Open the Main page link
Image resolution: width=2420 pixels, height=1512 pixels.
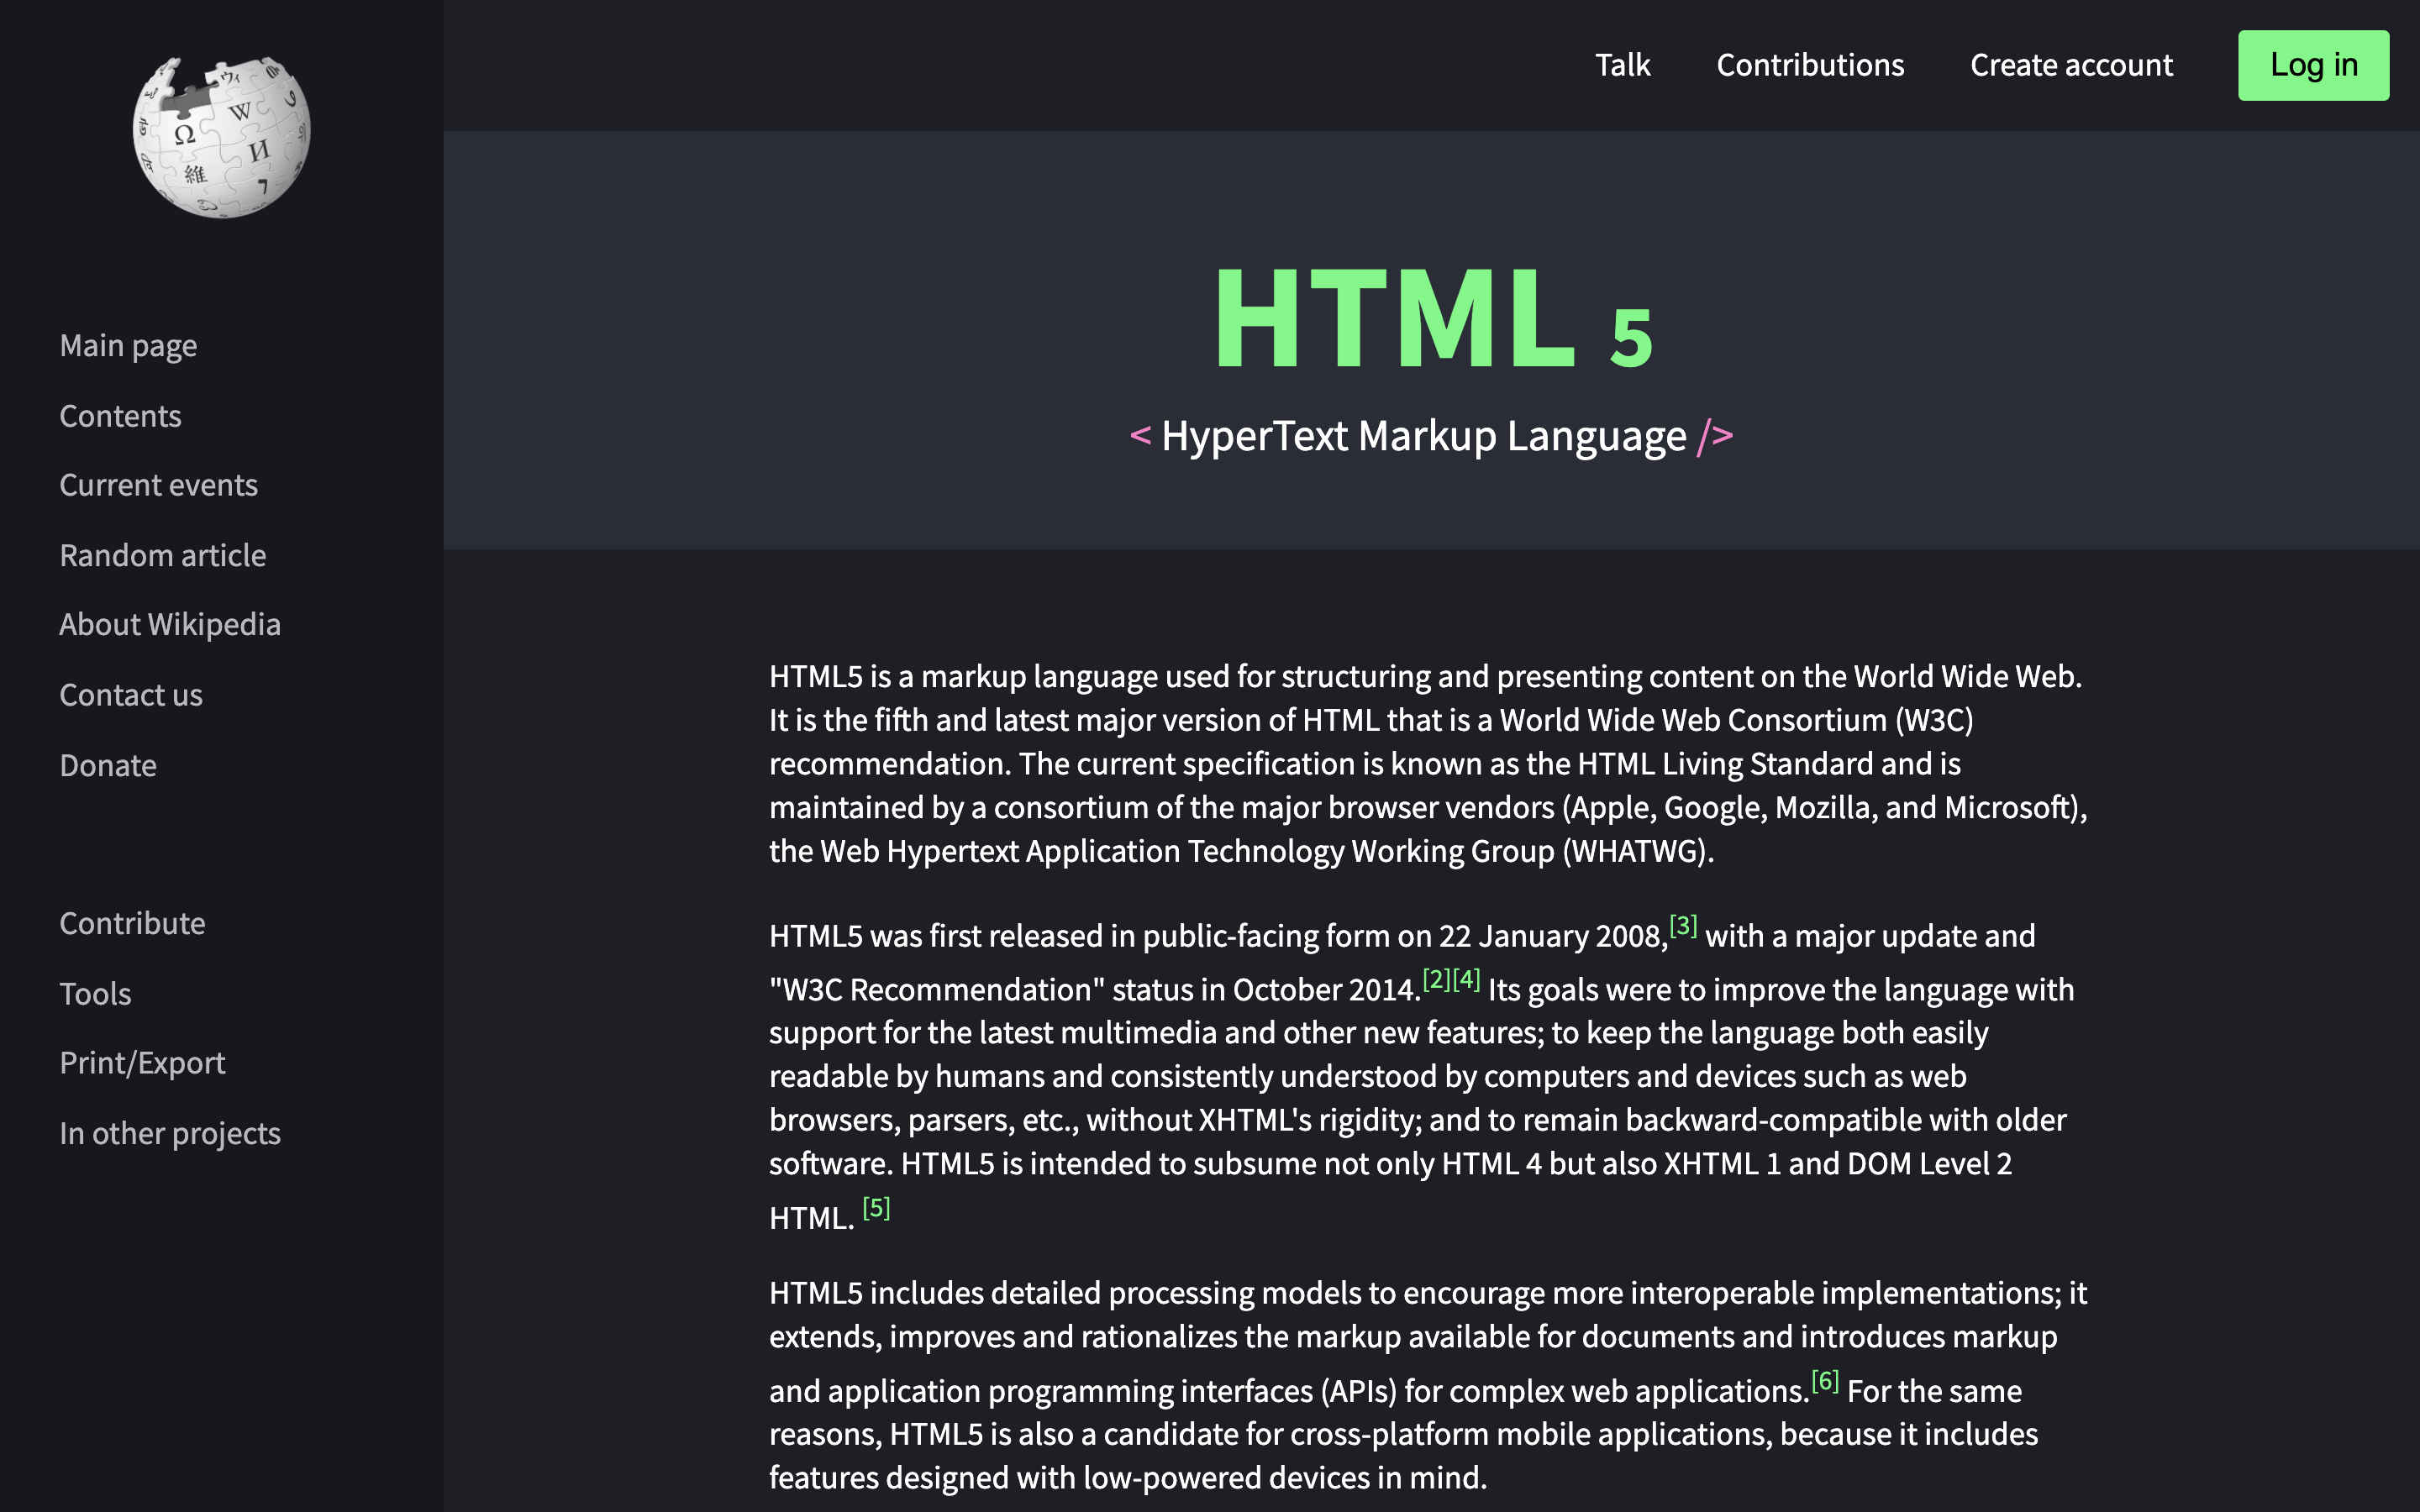point(128,346)
